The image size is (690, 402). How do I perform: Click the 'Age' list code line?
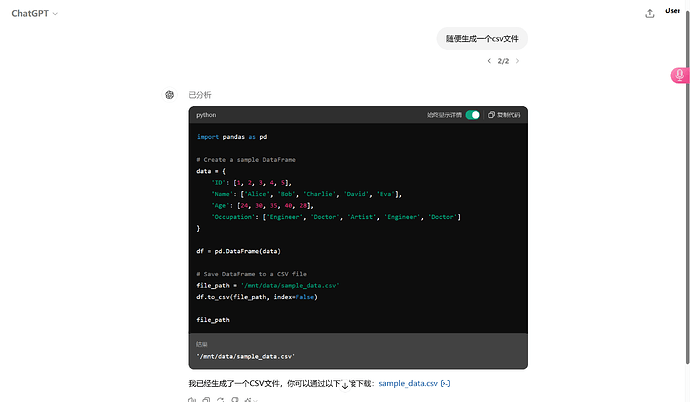click(262, 205)
